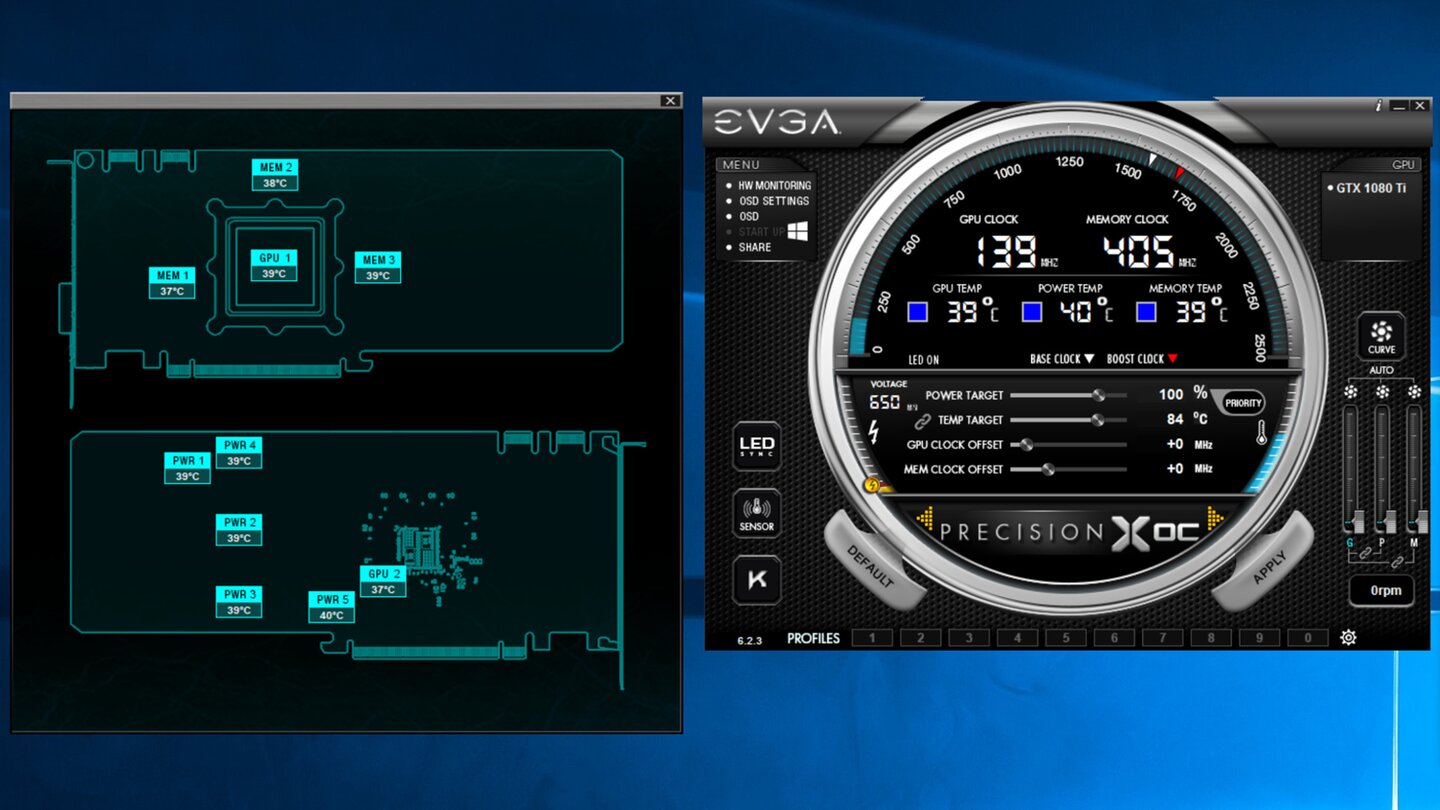The width and height of the screenshot is (1440, 810).
Task: Close the sensor diagram window
Action: [670, 101]
